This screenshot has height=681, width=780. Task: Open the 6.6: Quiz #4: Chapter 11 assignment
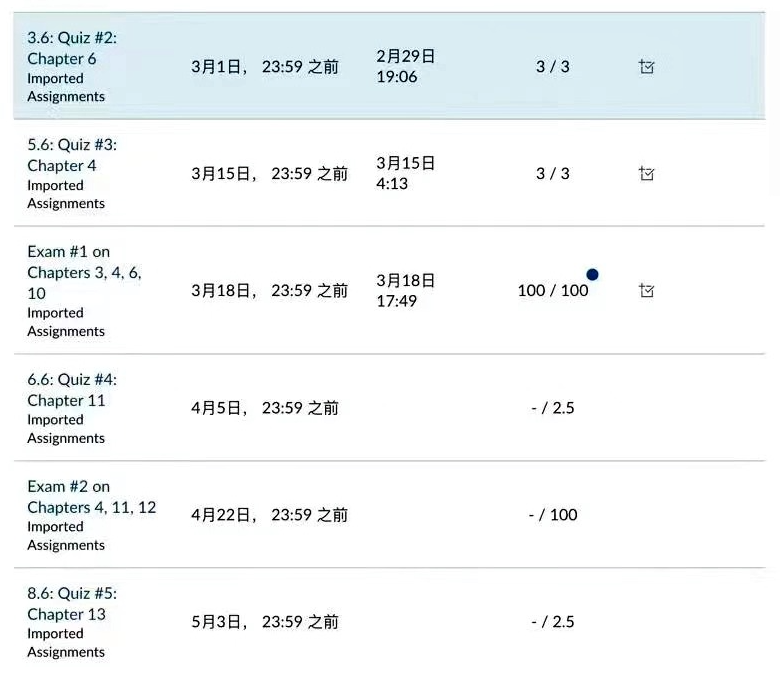(72, 390)
